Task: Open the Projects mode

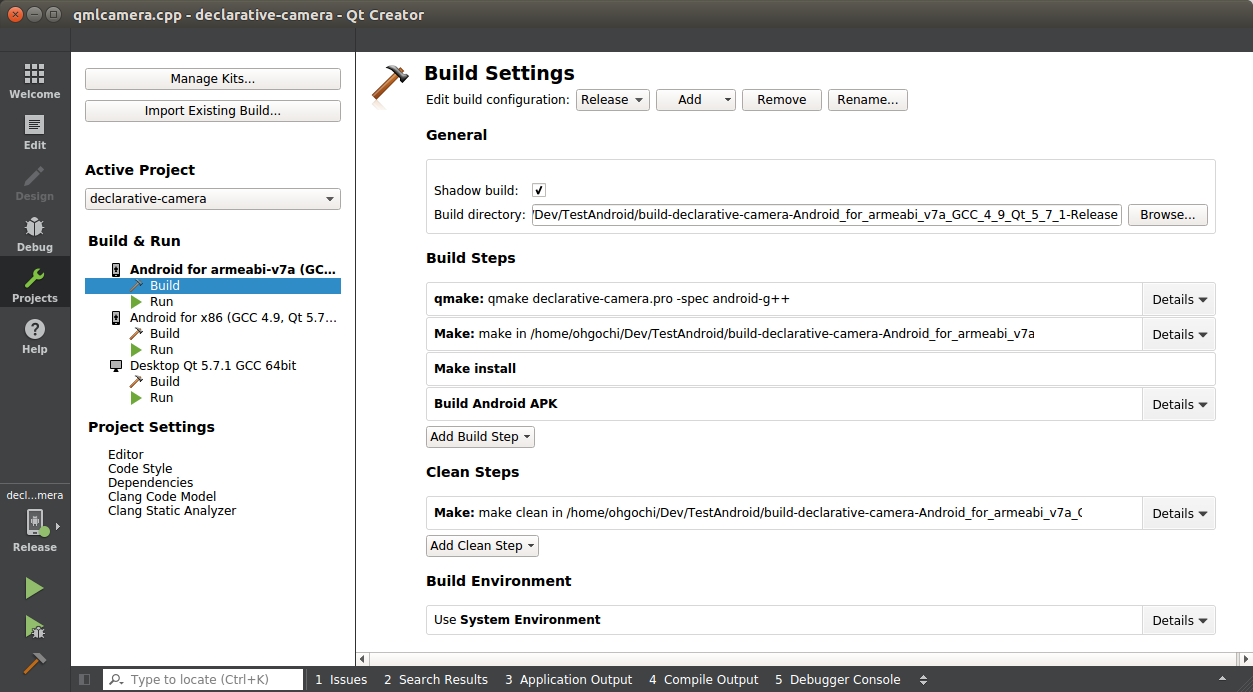Action: (x=35, y=285)
